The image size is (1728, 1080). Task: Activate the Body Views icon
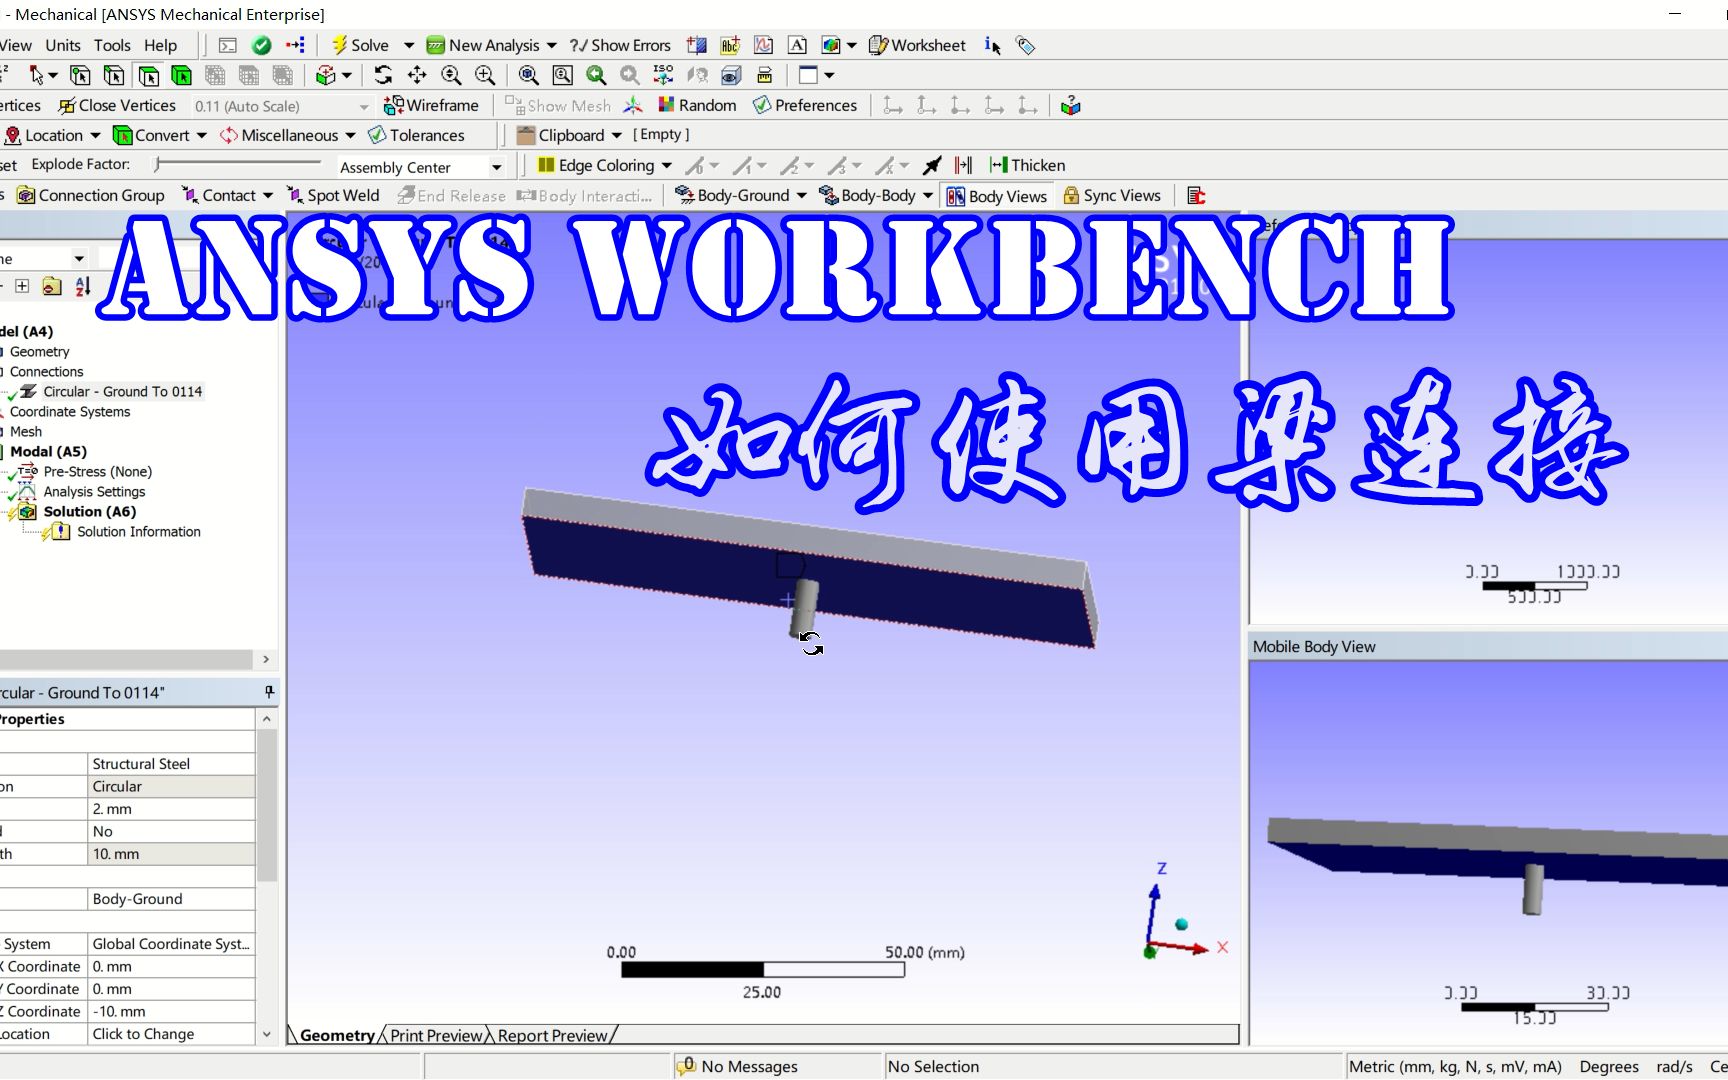(996, 195)
